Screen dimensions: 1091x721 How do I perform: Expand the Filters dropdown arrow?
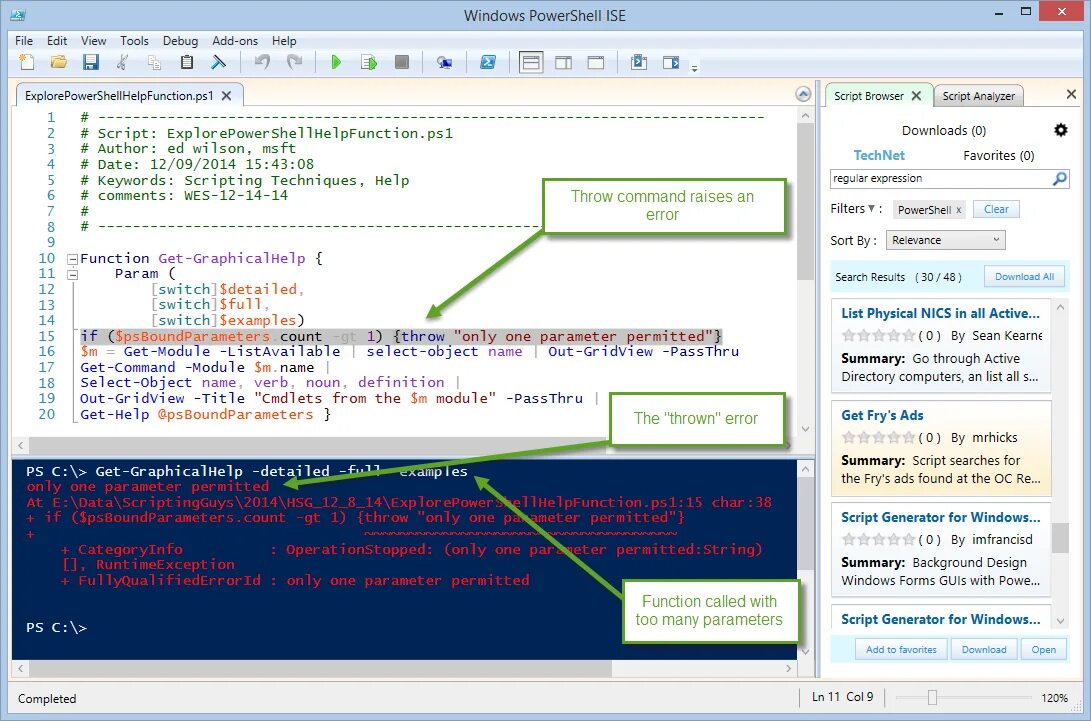(871, 208)
